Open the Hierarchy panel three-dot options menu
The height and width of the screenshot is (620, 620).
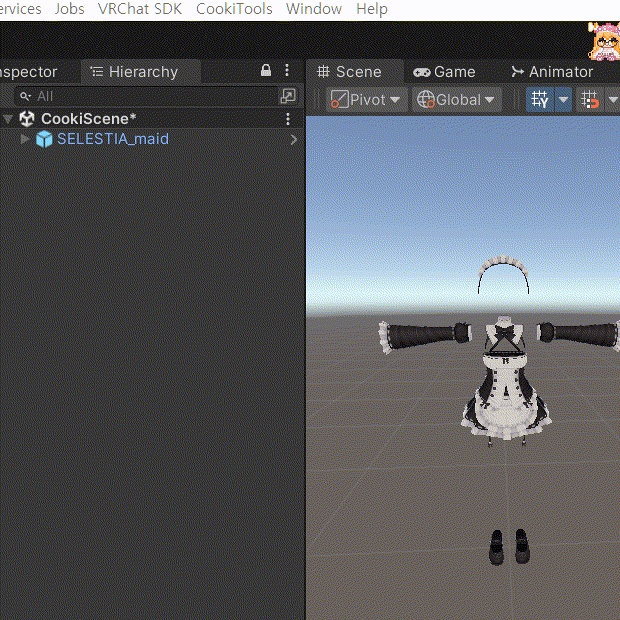(287, 70)
